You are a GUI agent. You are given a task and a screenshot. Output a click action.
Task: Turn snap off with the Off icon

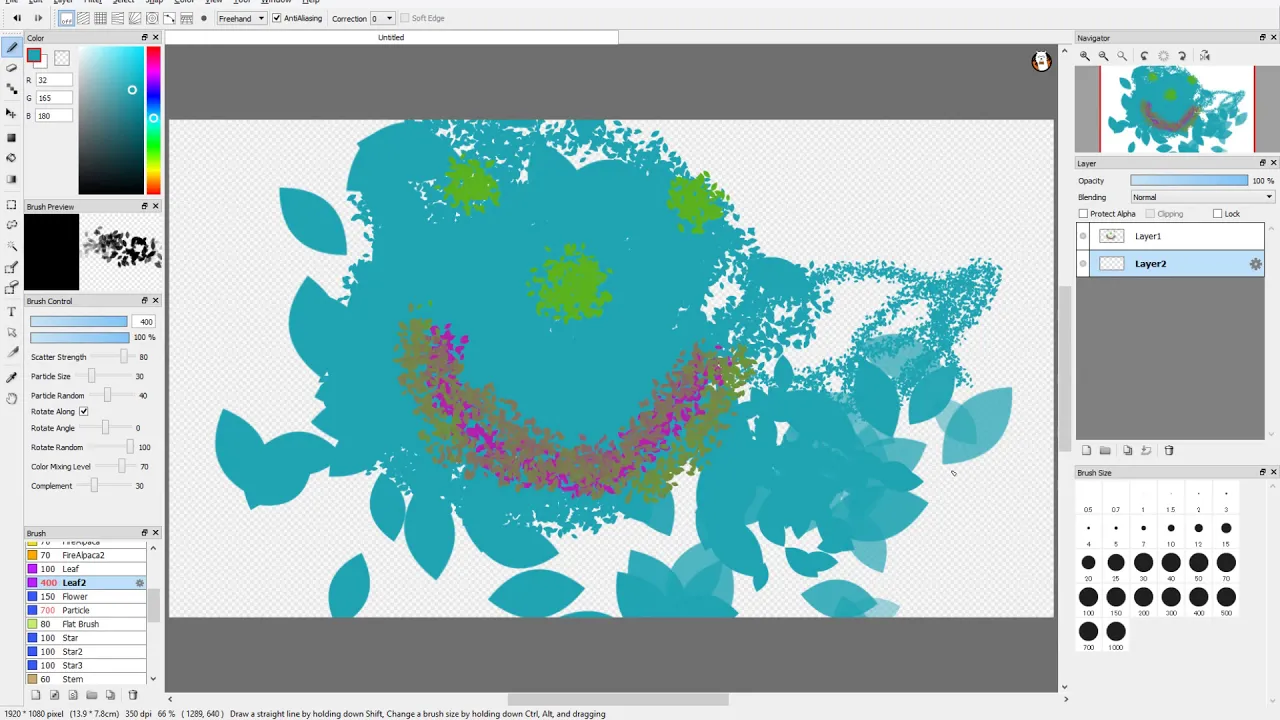click(65, 18)
